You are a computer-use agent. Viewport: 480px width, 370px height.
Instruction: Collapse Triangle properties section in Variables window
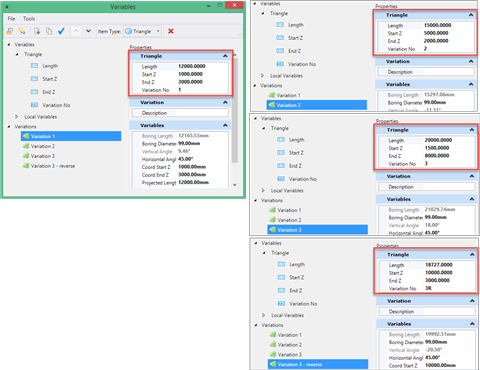[225, 56]
